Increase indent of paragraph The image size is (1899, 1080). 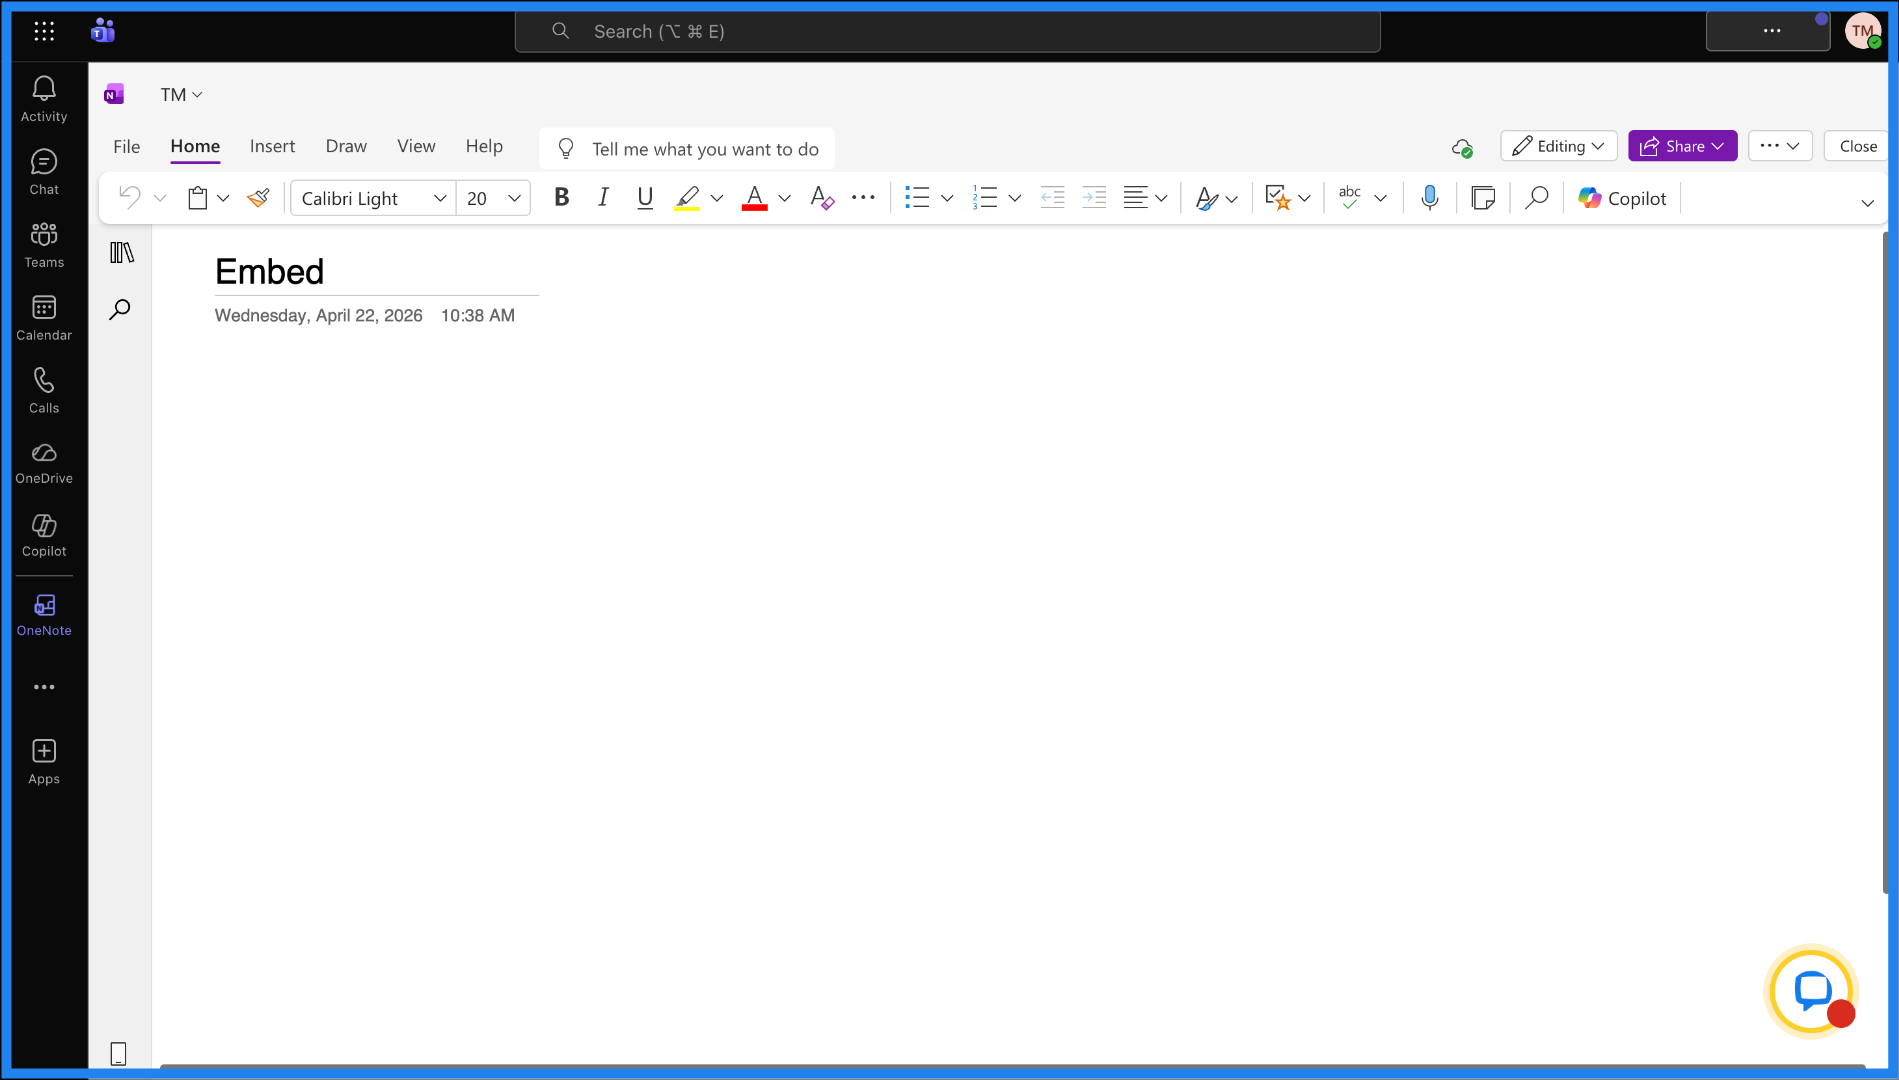pyautogui.click(x=1094, y=198)
